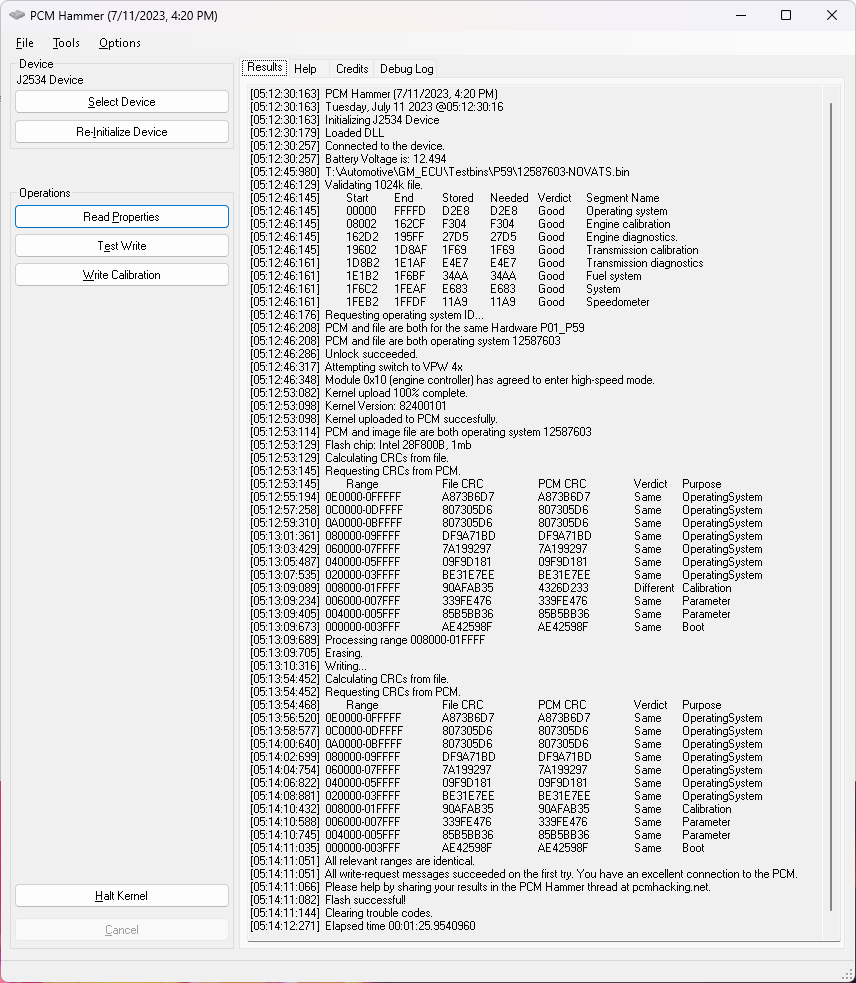The image size is (856, 983).
Task: Click the 'Different' verdict in CRC table
Action: [x=653, y=587]
